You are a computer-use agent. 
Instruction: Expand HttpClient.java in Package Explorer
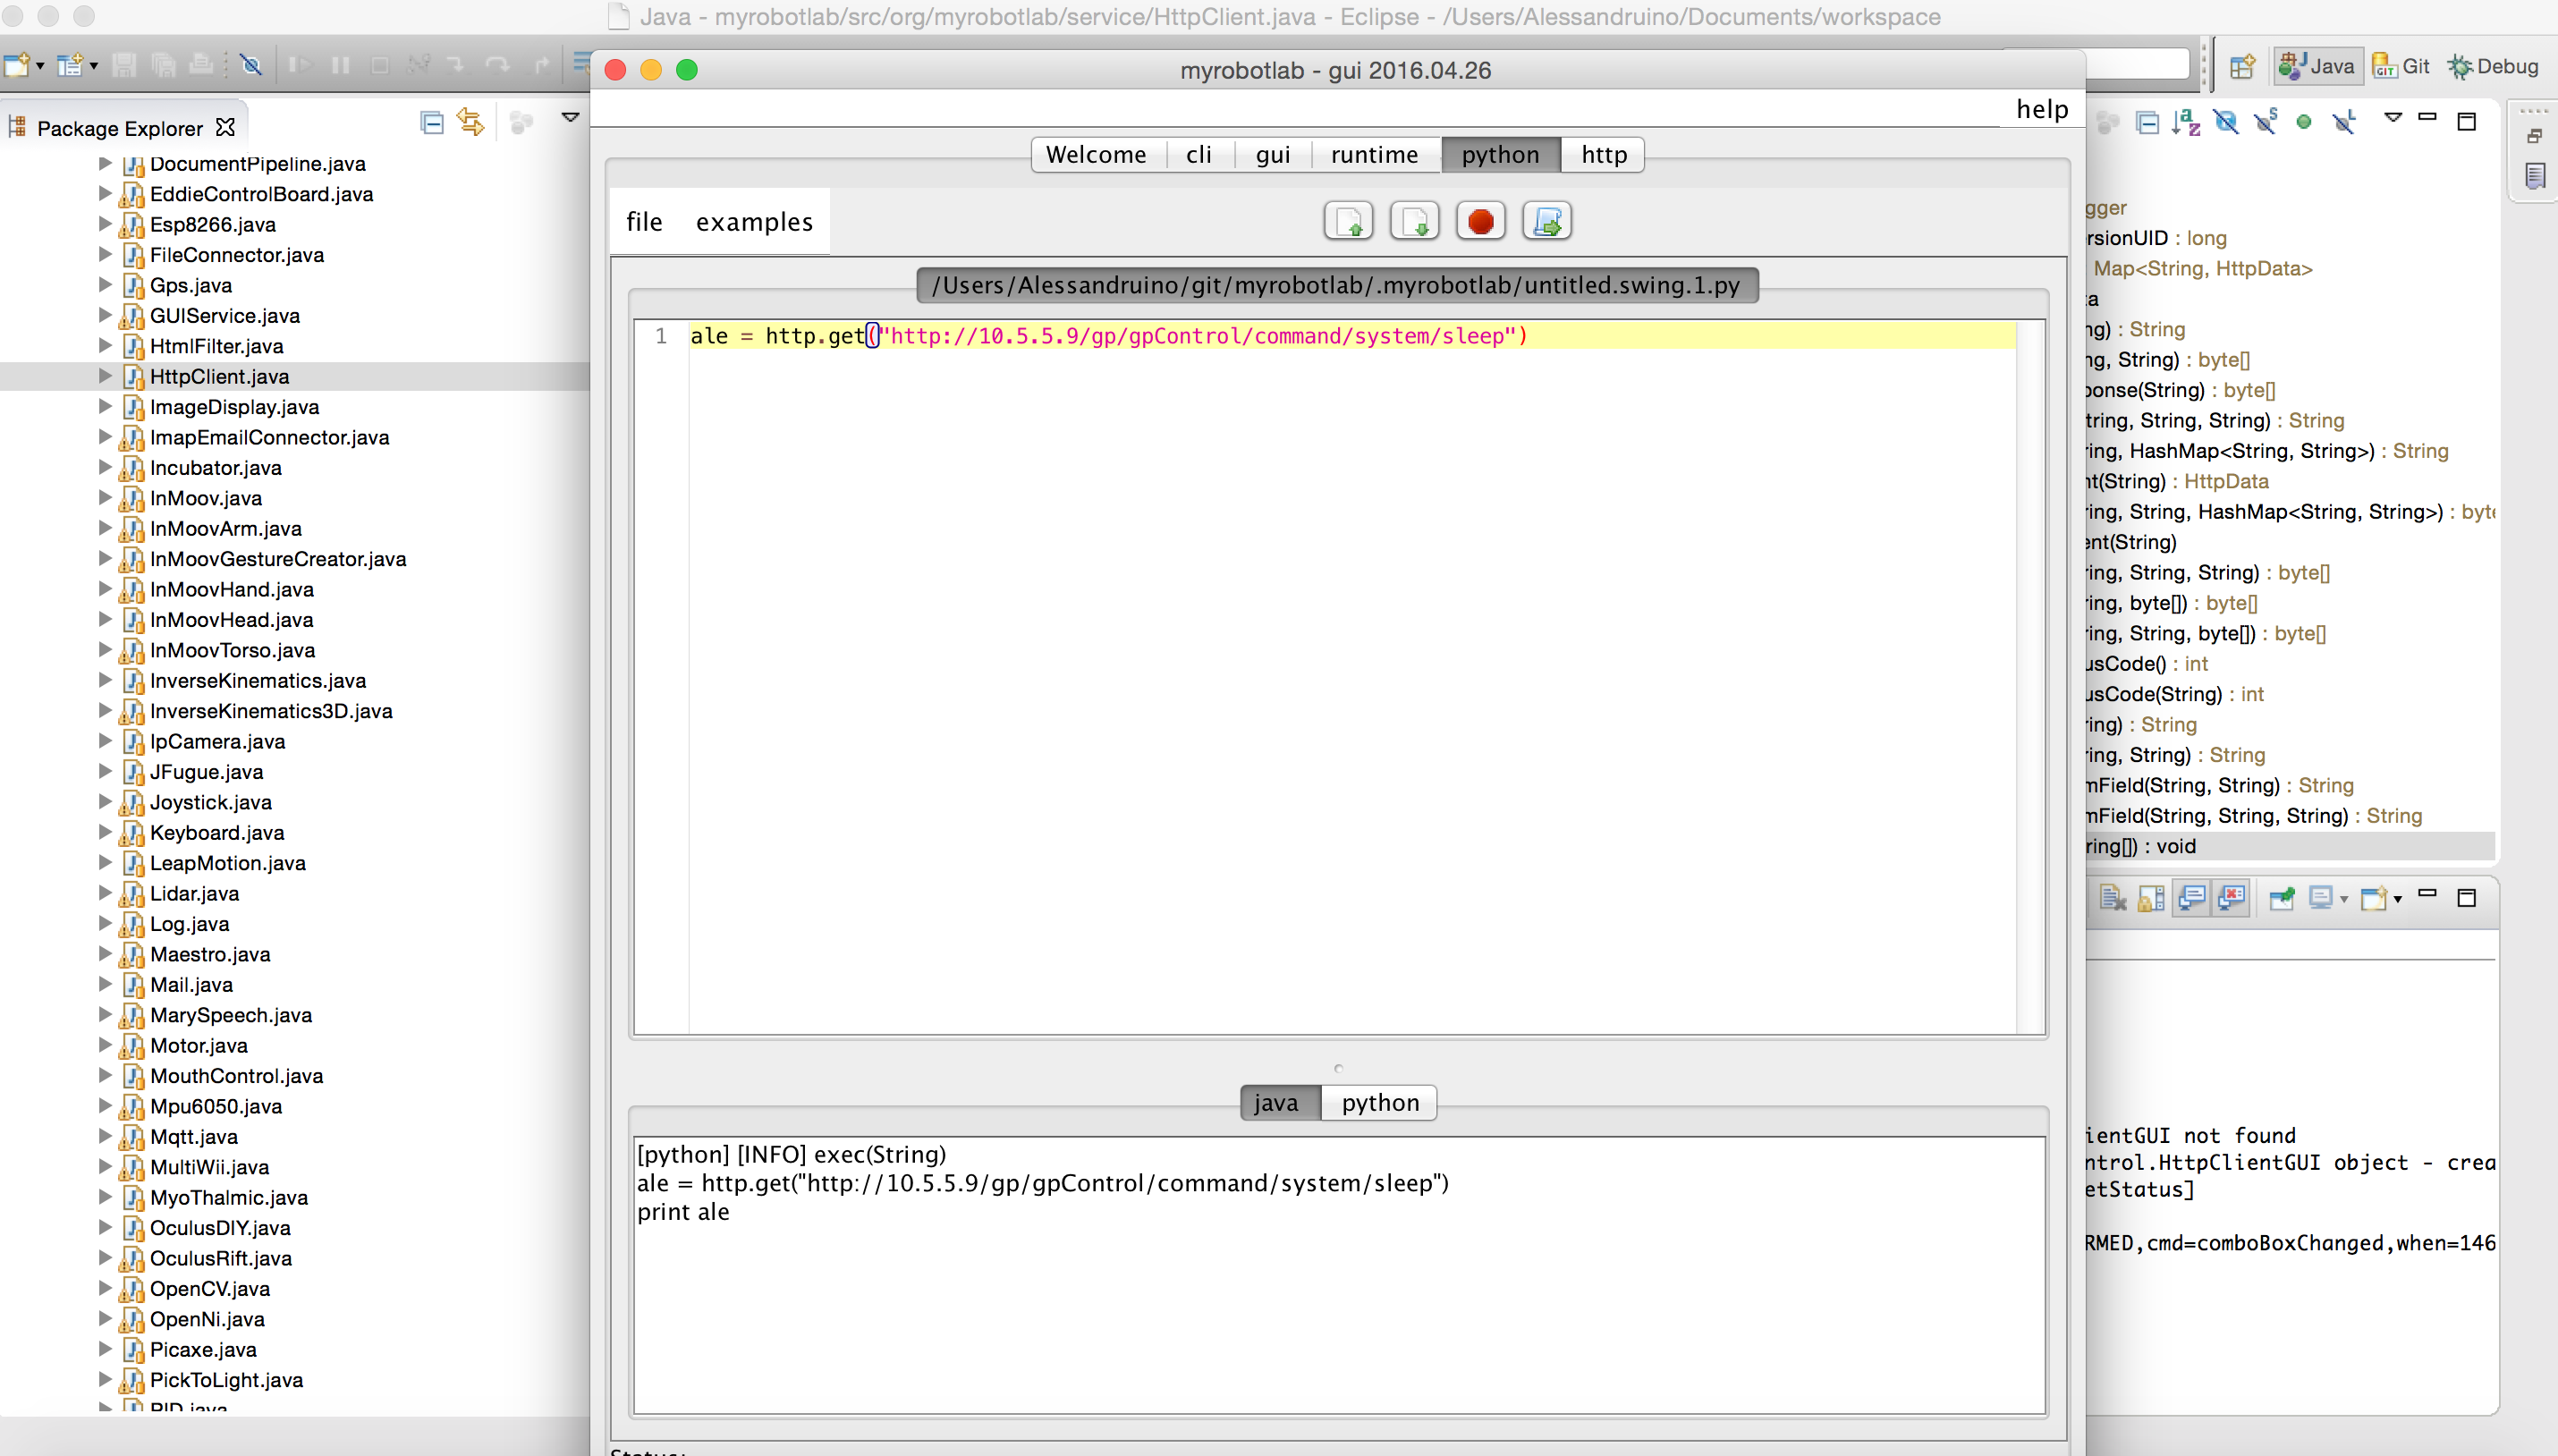(x=106, y=376)
